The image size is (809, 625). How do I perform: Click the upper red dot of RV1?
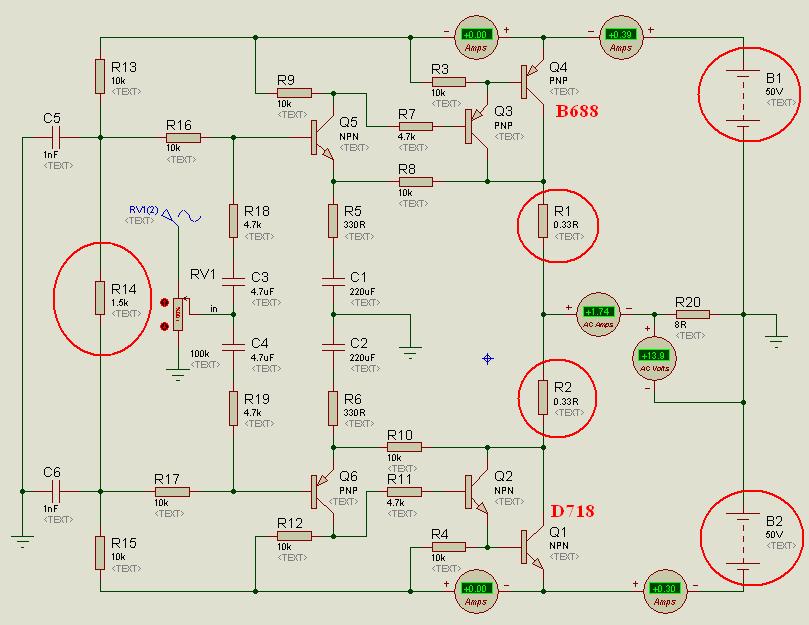(x=165, y=302)
